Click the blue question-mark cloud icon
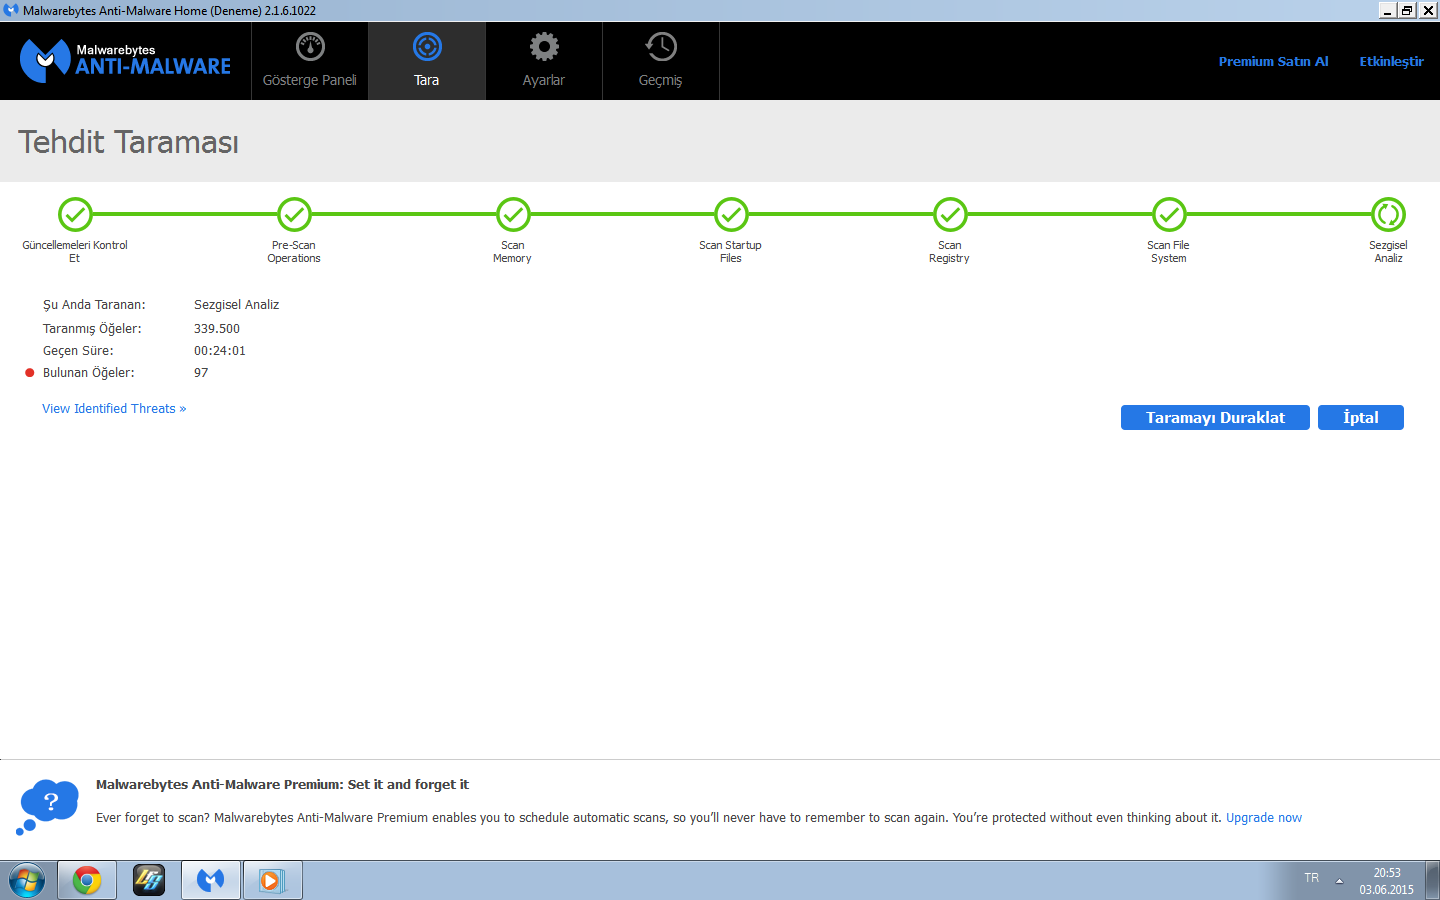Image resolution: width=1440 pixels, height=900 pixels. [x=47, y=806]
